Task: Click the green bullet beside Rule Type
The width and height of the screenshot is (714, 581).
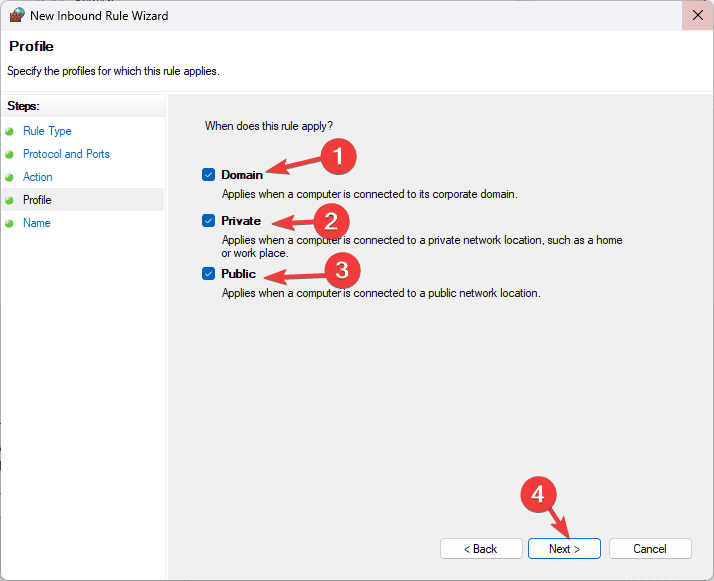Action: pos(10,131)
